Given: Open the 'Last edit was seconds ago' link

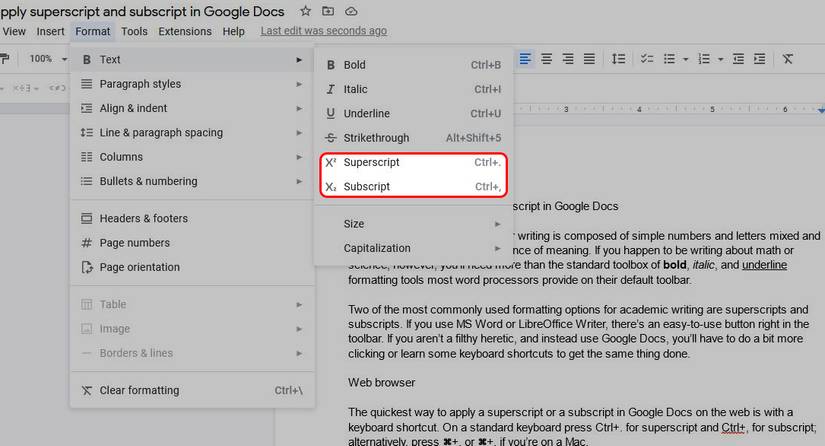Looking at the screenshot, I should click(x=323, y=31).
